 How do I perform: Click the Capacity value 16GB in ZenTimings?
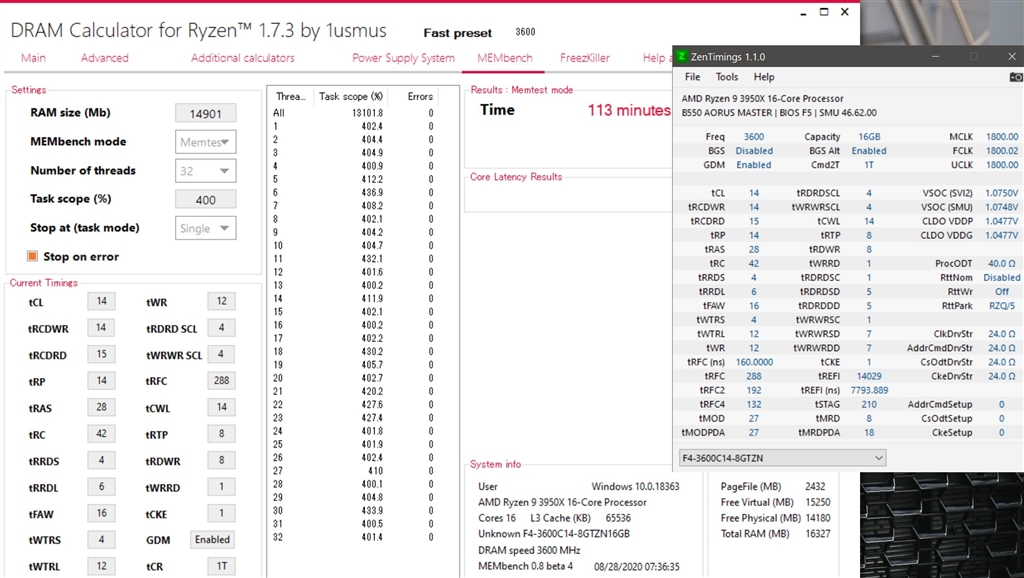tap(869, 136)
